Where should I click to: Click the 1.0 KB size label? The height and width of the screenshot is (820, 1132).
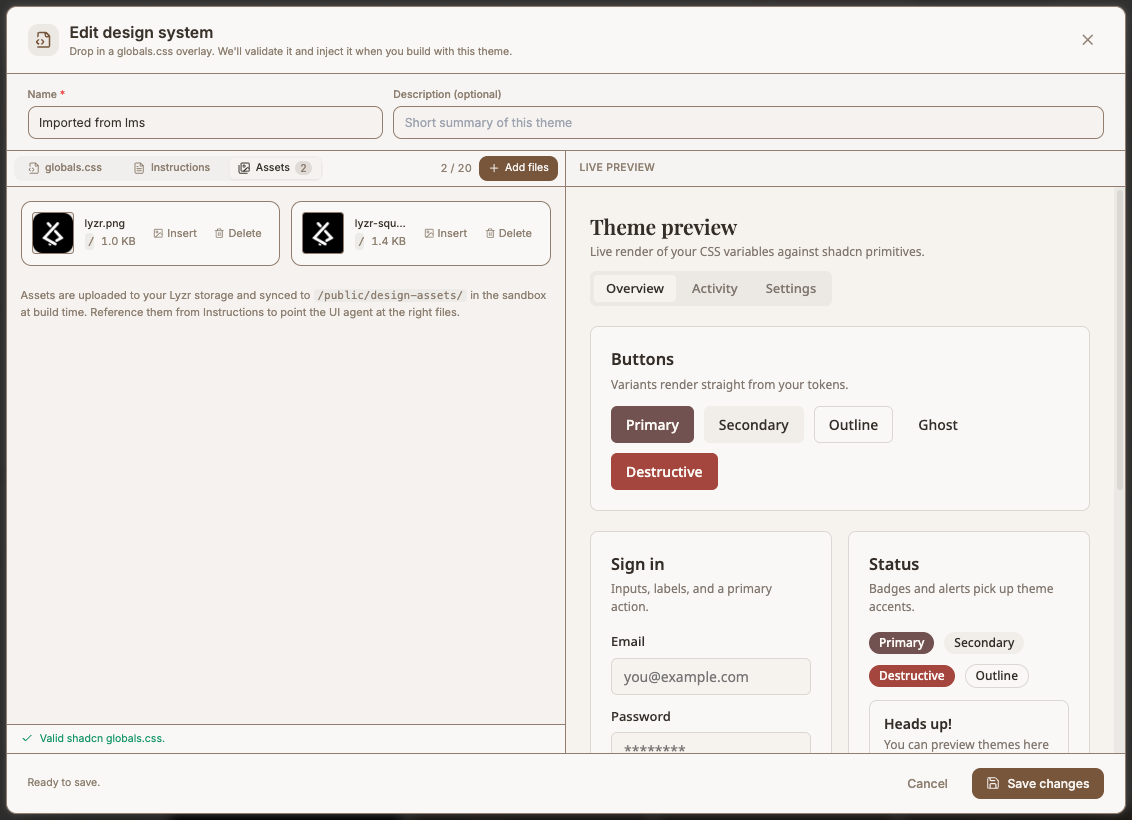[x=118, y=241]
